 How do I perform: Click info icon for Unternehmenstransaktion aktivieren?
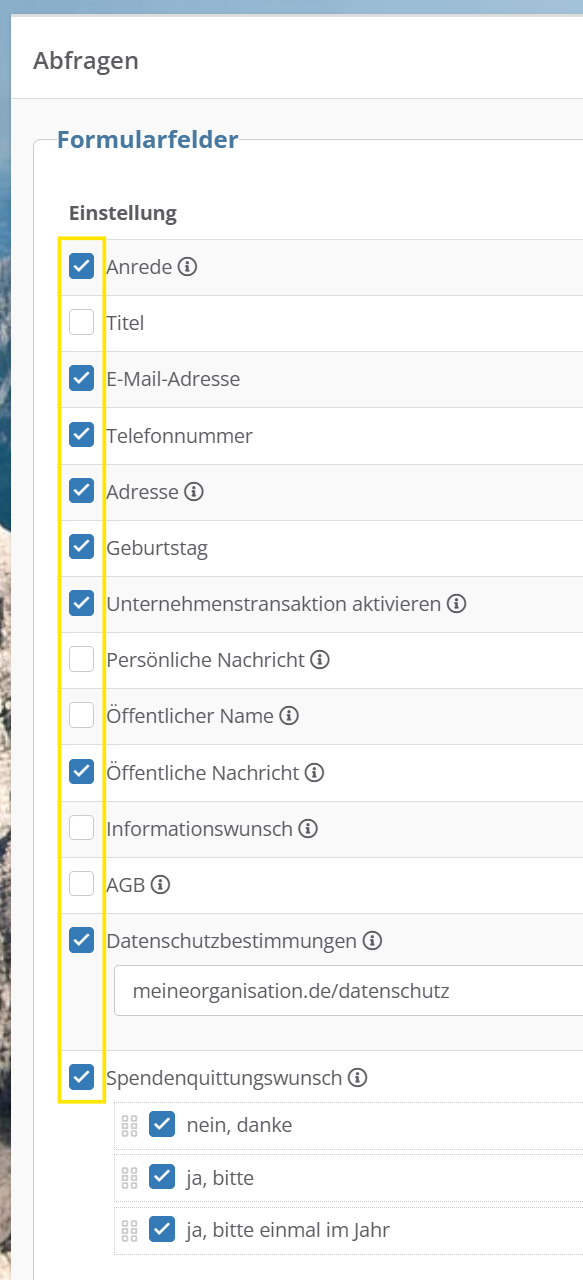coord(457,604)
